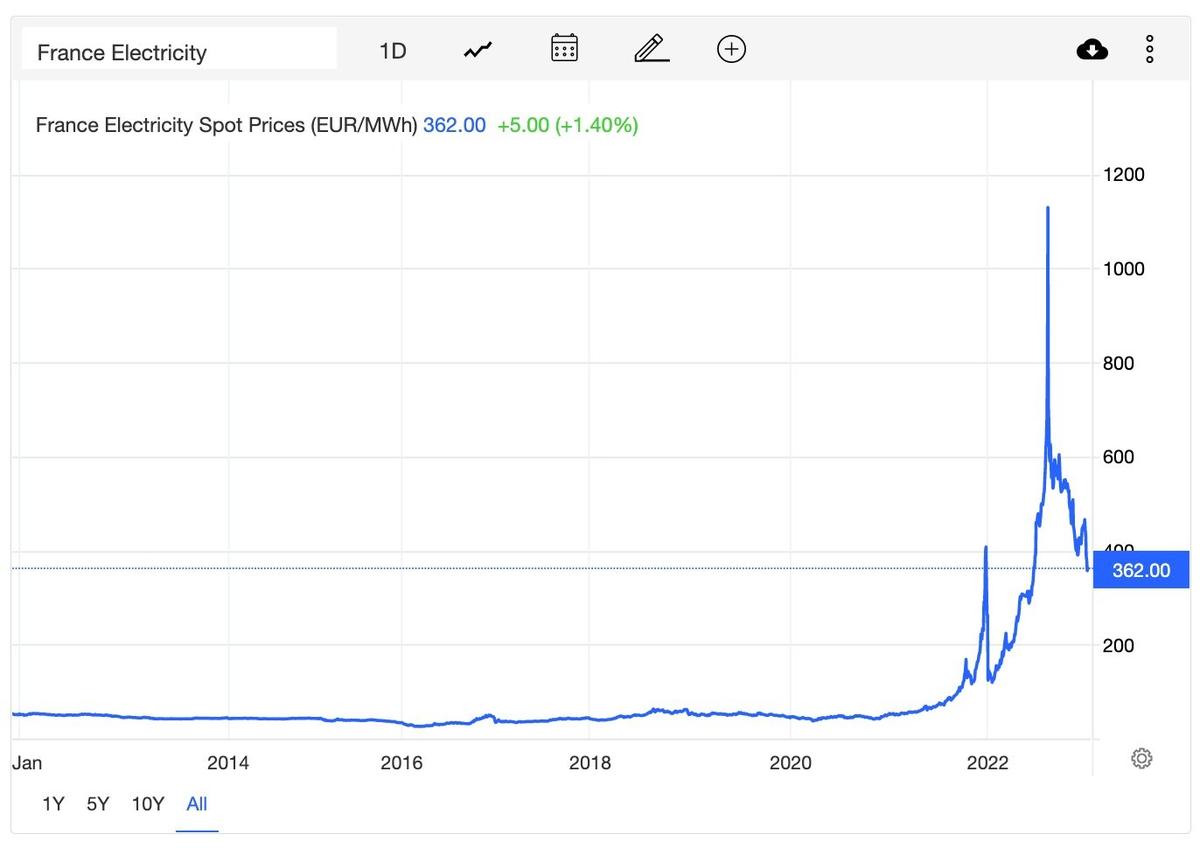
Task: Open the calendar date range picker
Action: pyautogui.click(x=563, y=47)
